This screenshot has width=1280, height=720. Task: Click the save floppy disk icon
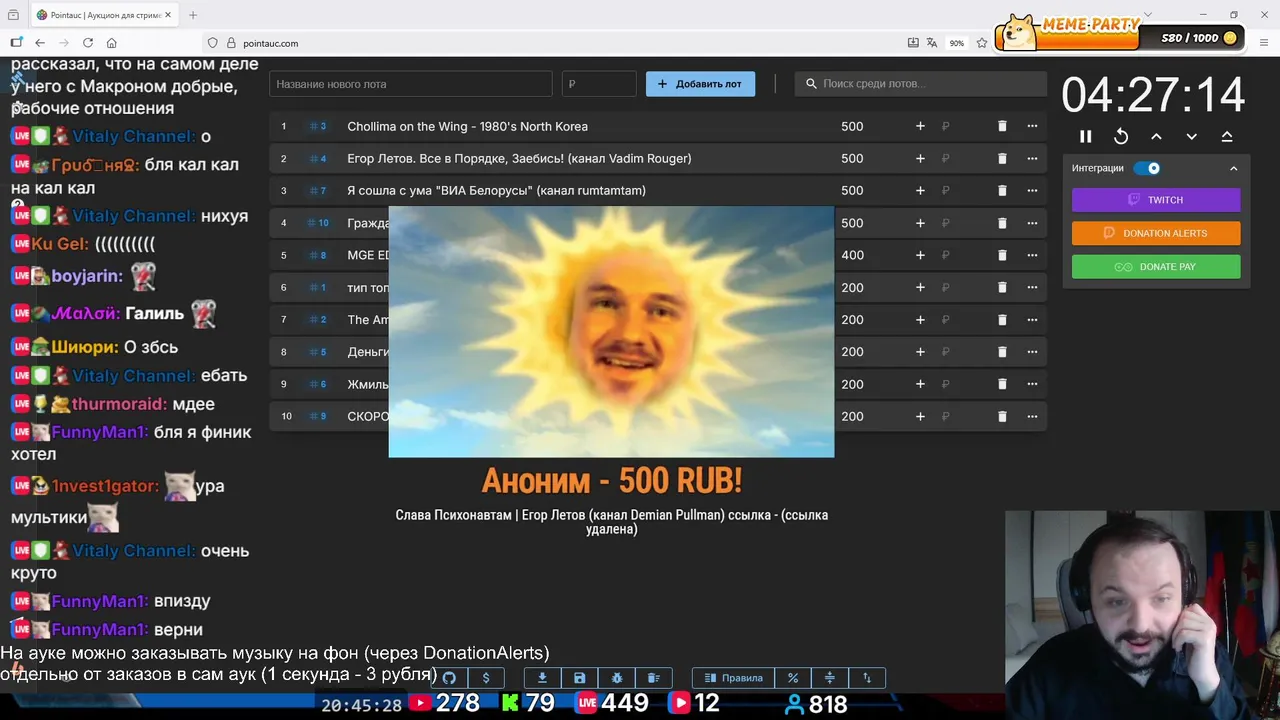[579, 678]
